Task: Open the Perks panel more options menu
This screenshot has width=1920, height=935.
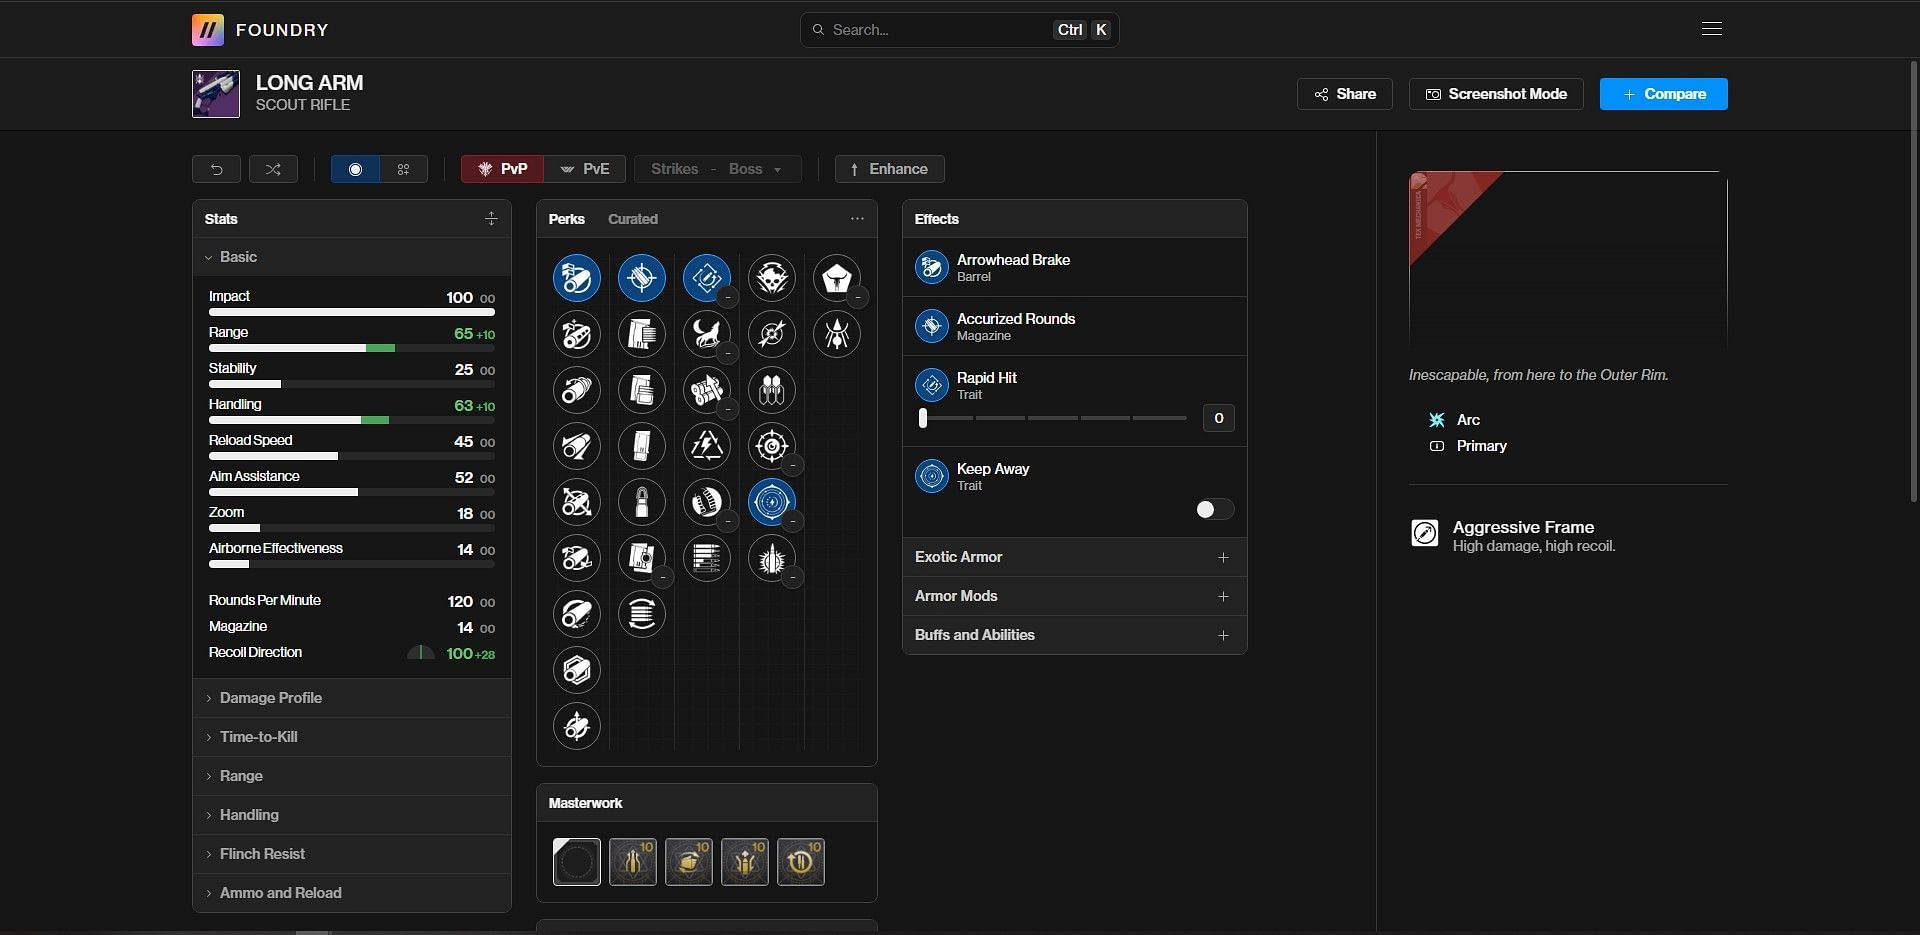Action: coord(857,218)
